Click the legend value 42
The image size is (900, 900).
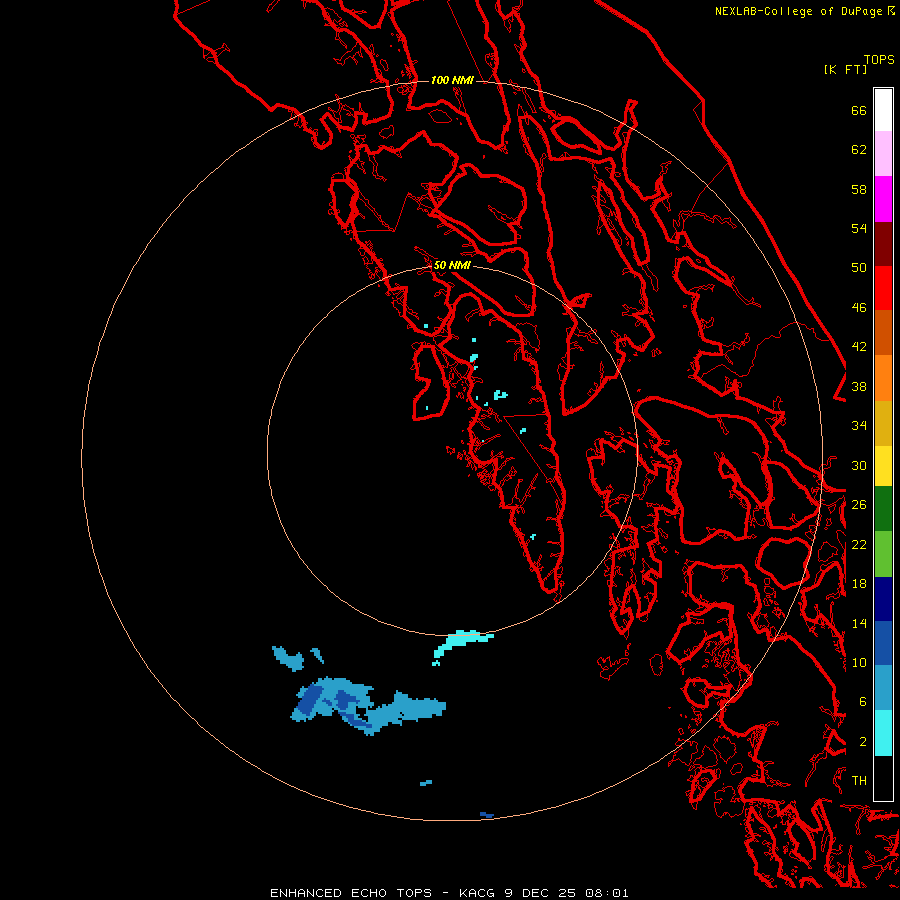click(859, 347)
